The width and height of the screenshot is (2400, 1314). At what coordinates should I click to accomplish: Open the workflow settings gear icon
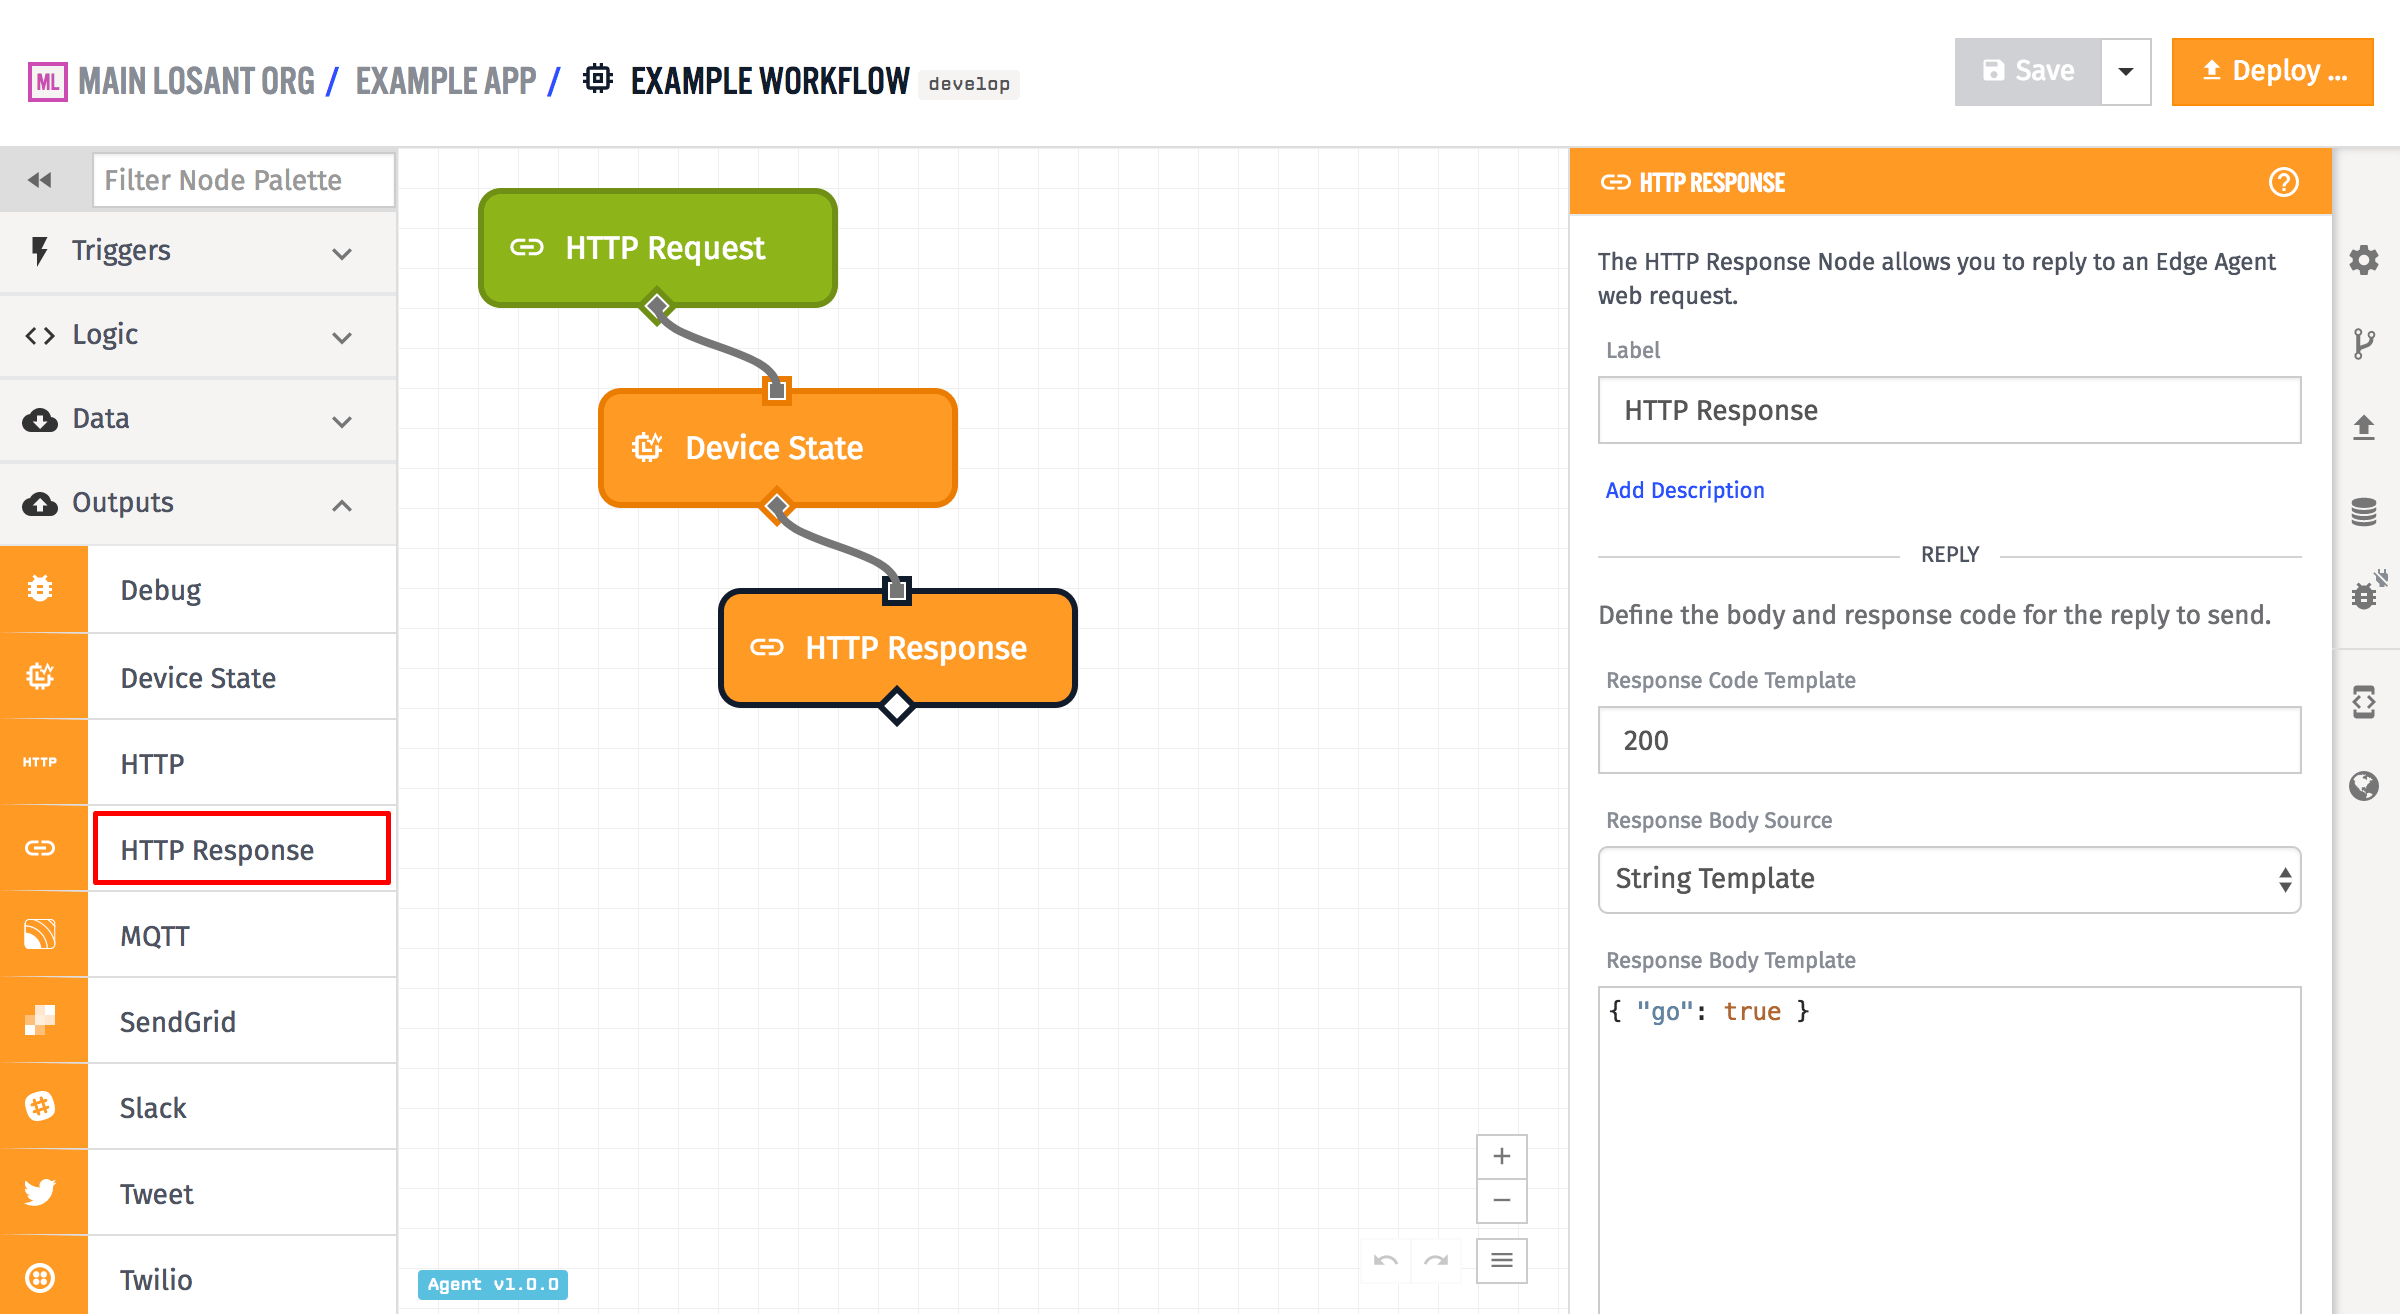[x=2364, y=260]
